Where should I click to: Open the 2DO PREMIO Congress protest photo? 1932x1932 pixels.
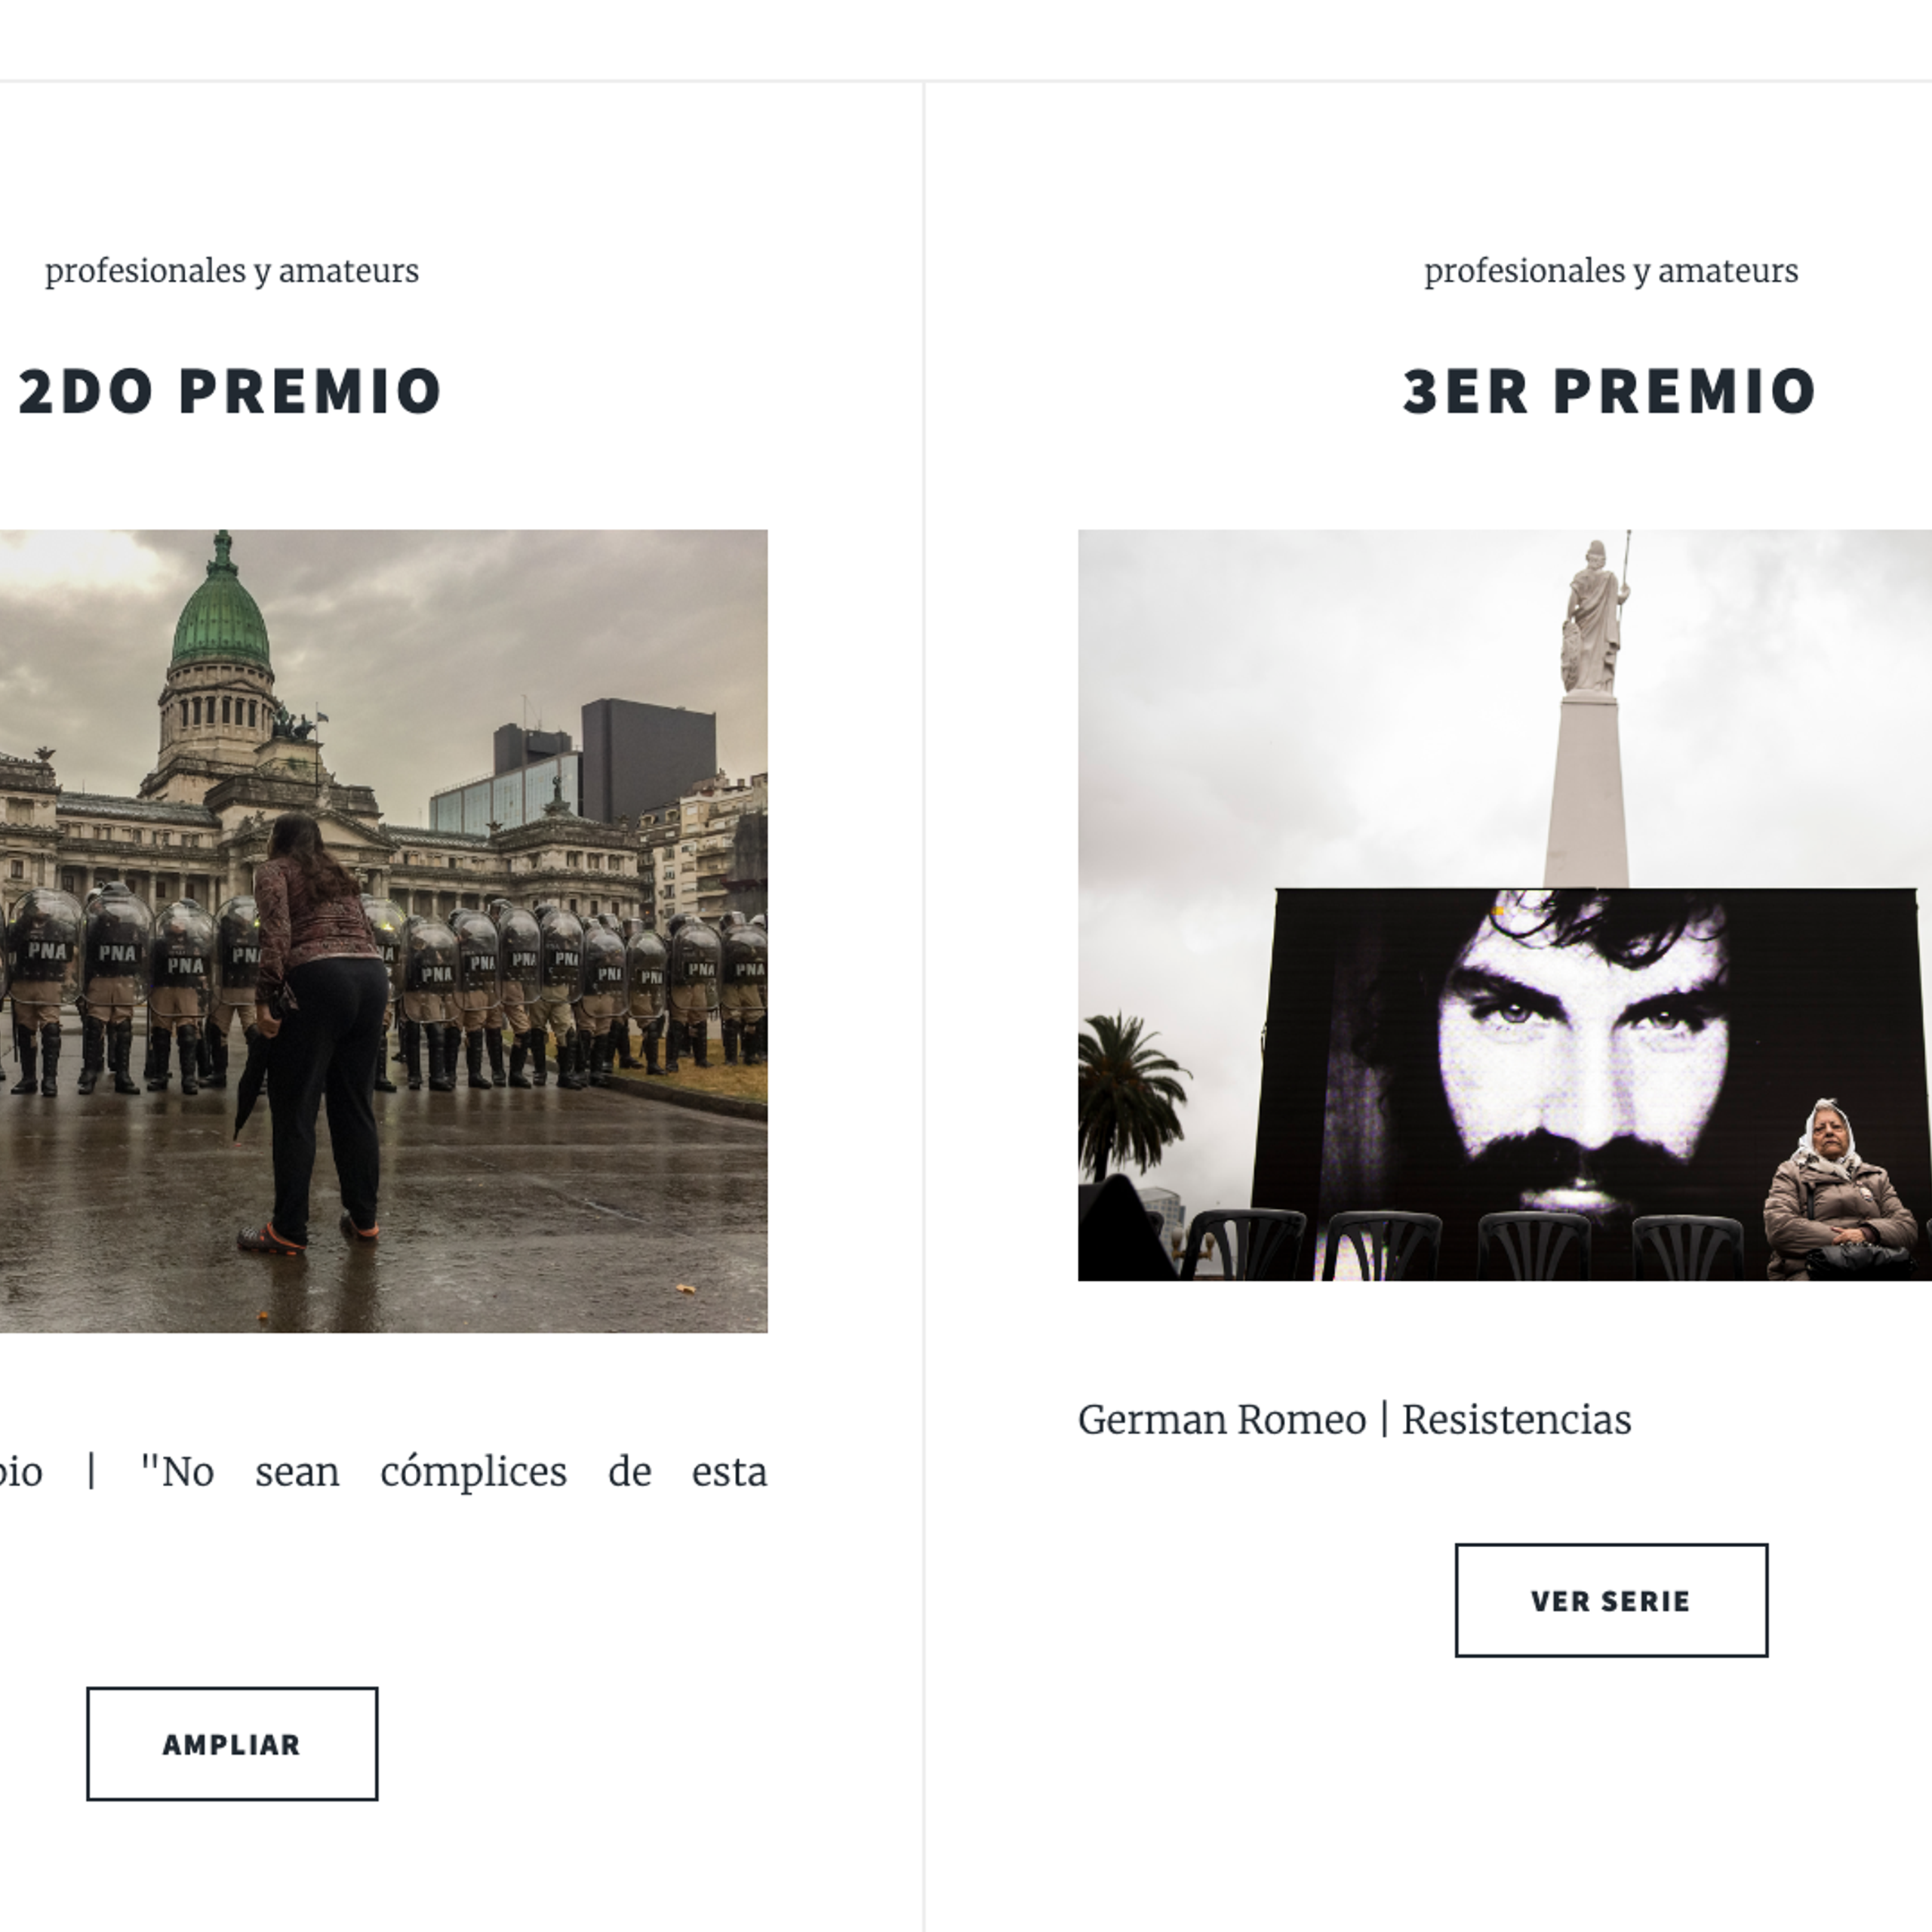(x=383, y=931)
